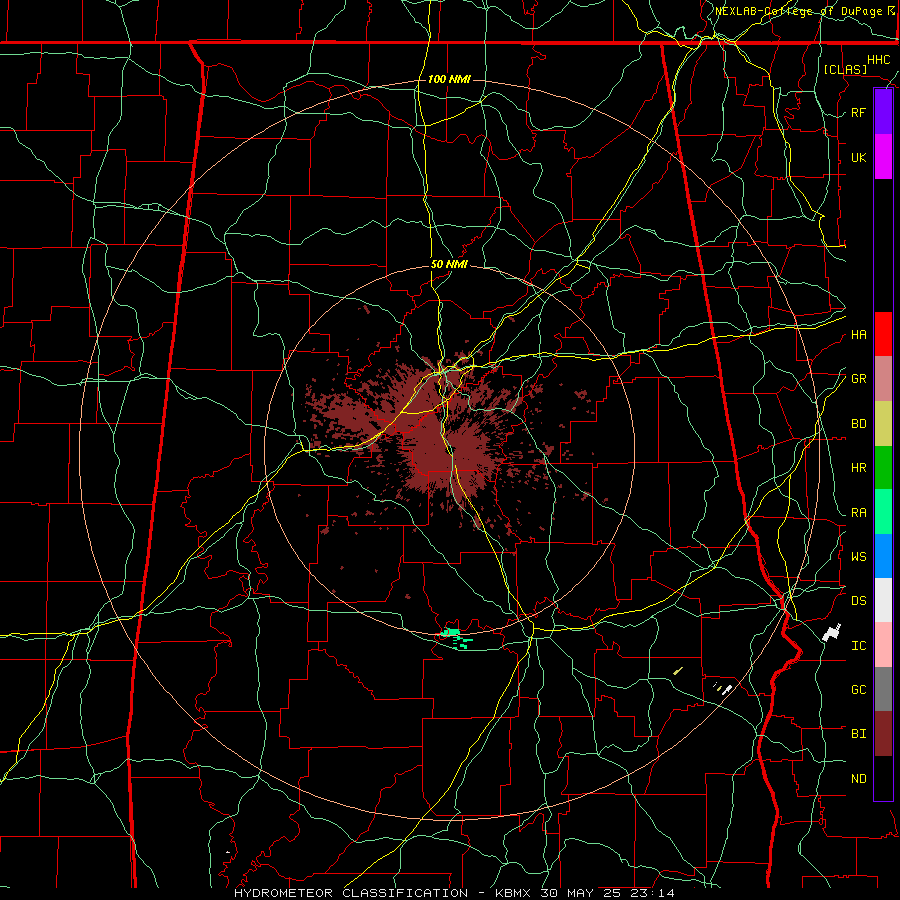Click the gray GC legend swatch
Screen dimensions: 900x900
883,689
